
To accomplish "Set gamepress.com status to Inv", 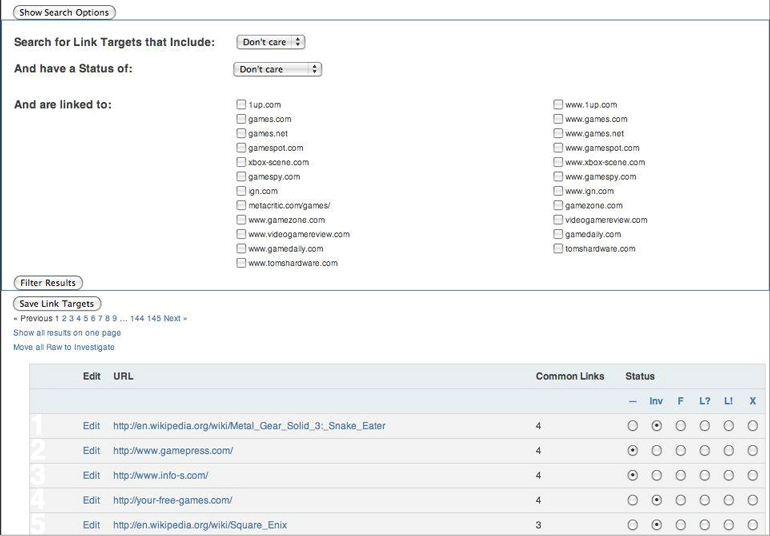I will click(657, 451).
